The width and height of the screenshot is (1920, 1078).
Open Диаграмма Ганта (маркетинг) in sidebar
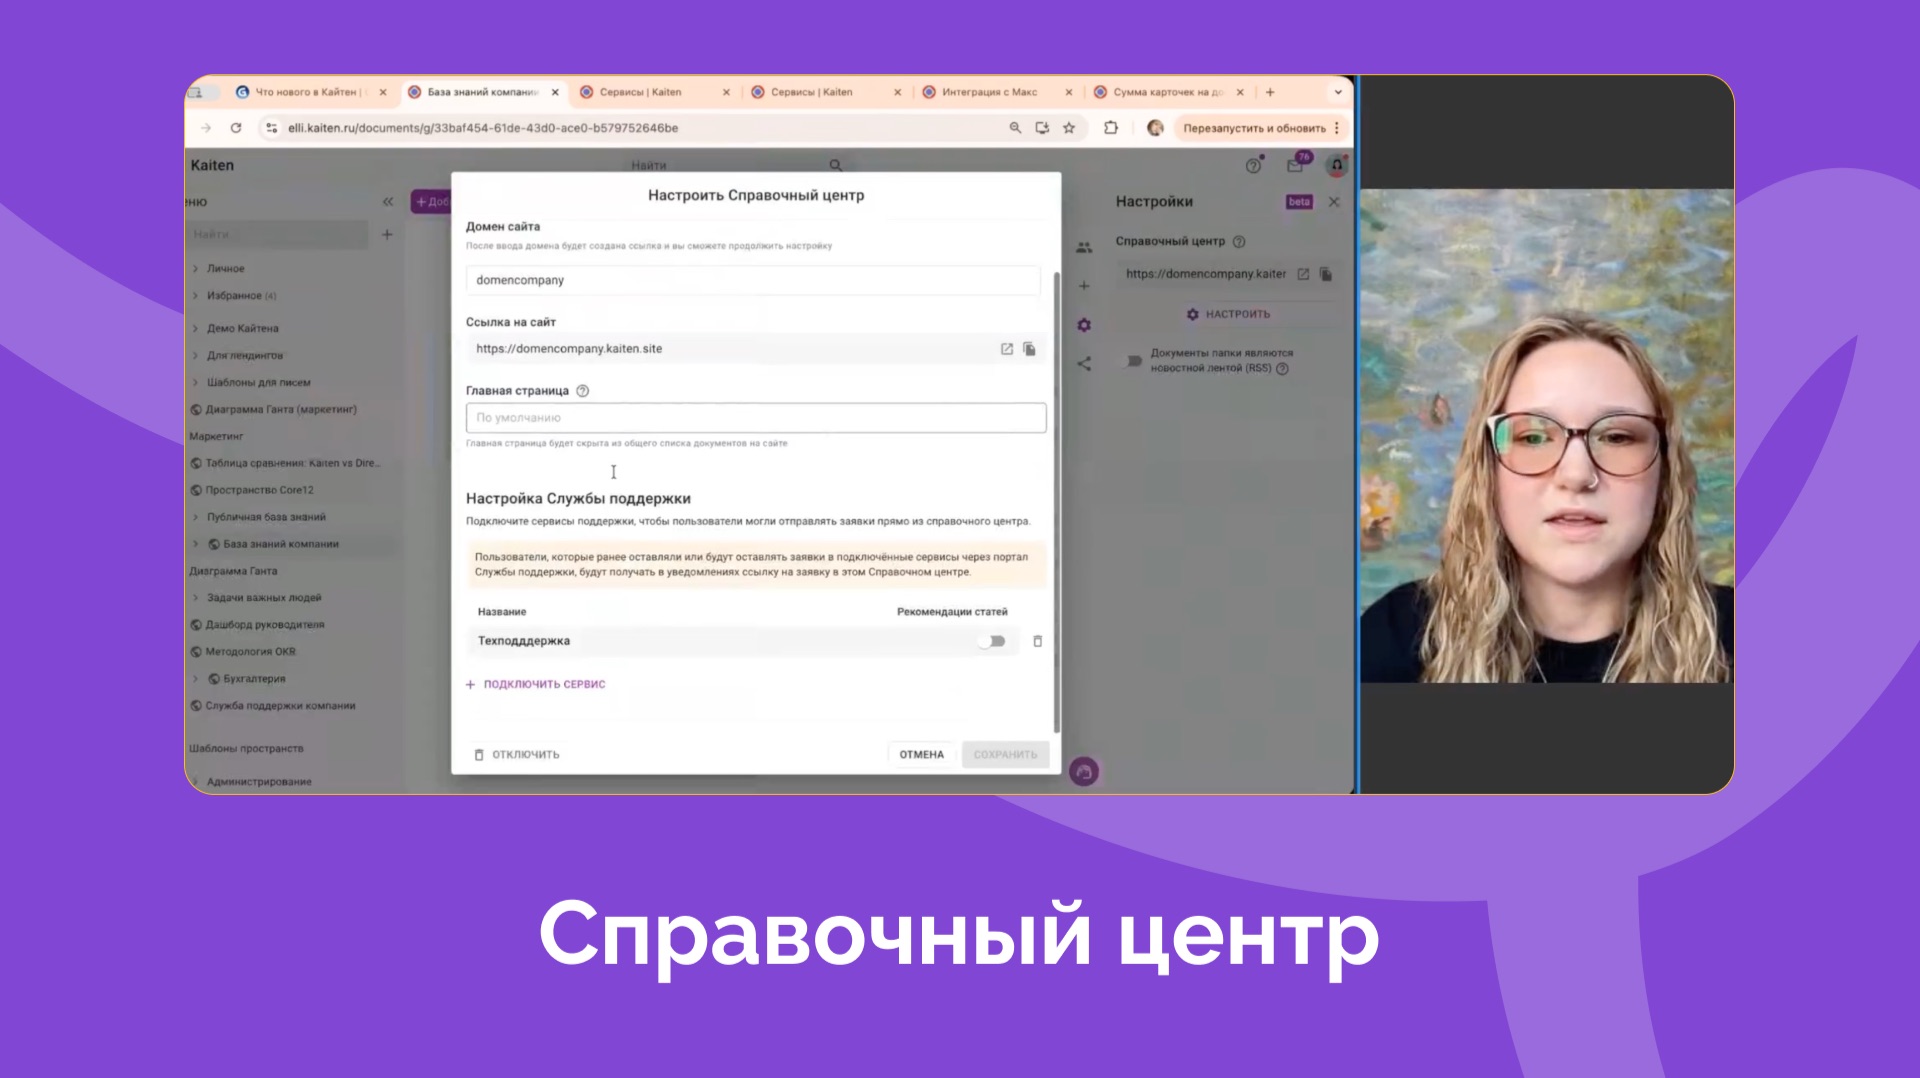click(280, 409)
